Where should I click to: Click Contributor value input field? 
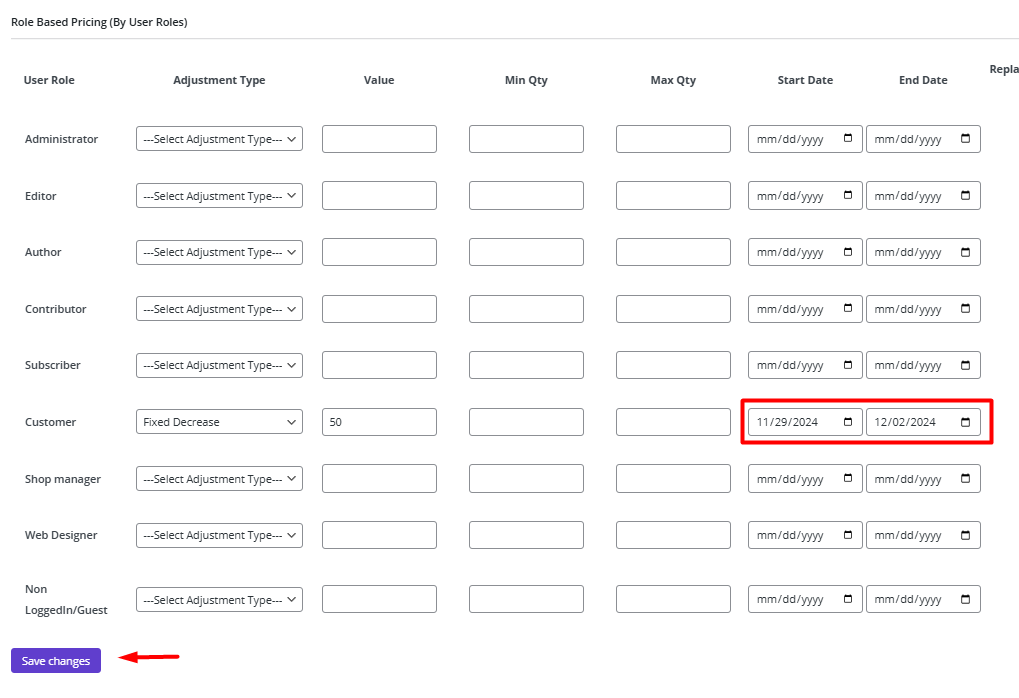379,309
